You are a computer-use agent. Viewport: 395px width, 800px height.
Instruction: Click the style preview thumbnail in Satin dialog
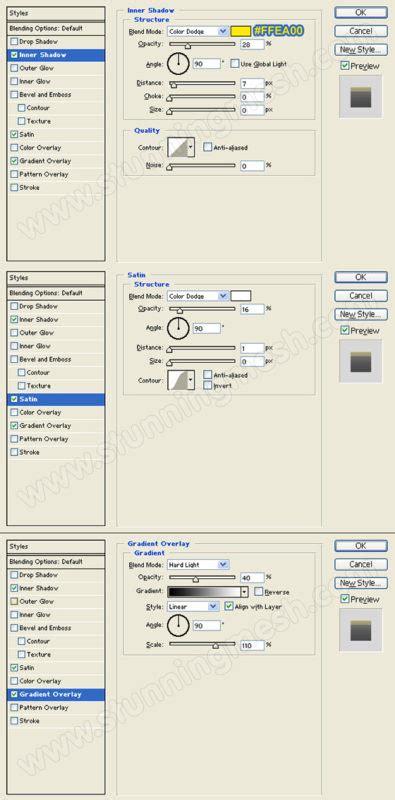360,361
